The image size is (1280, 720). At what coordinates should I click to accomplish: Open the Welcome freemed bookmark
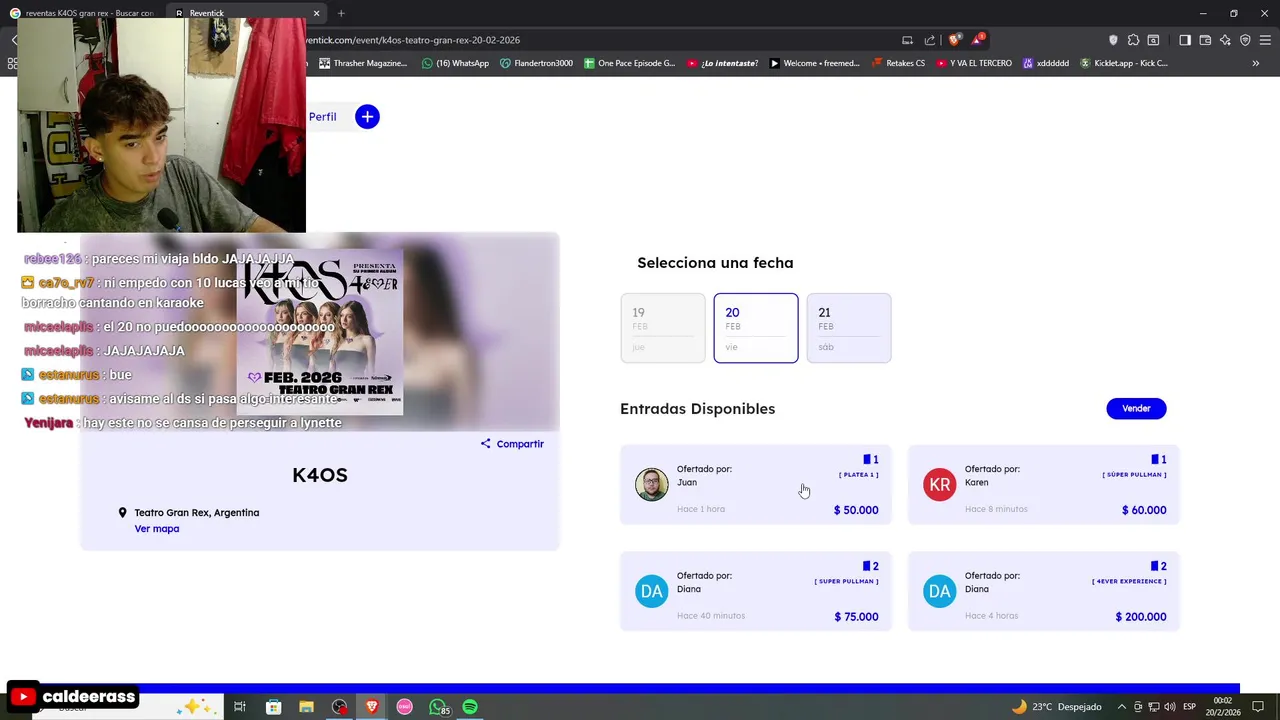(x=814, y=63)
